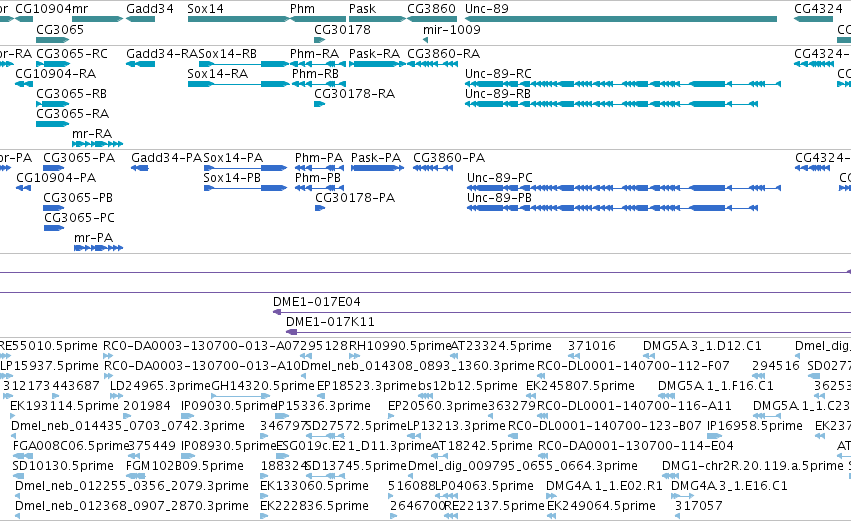Viewport: 851px width, 521px height.
Task: Click transcript Pask-RA
Action: coord(377,64)
